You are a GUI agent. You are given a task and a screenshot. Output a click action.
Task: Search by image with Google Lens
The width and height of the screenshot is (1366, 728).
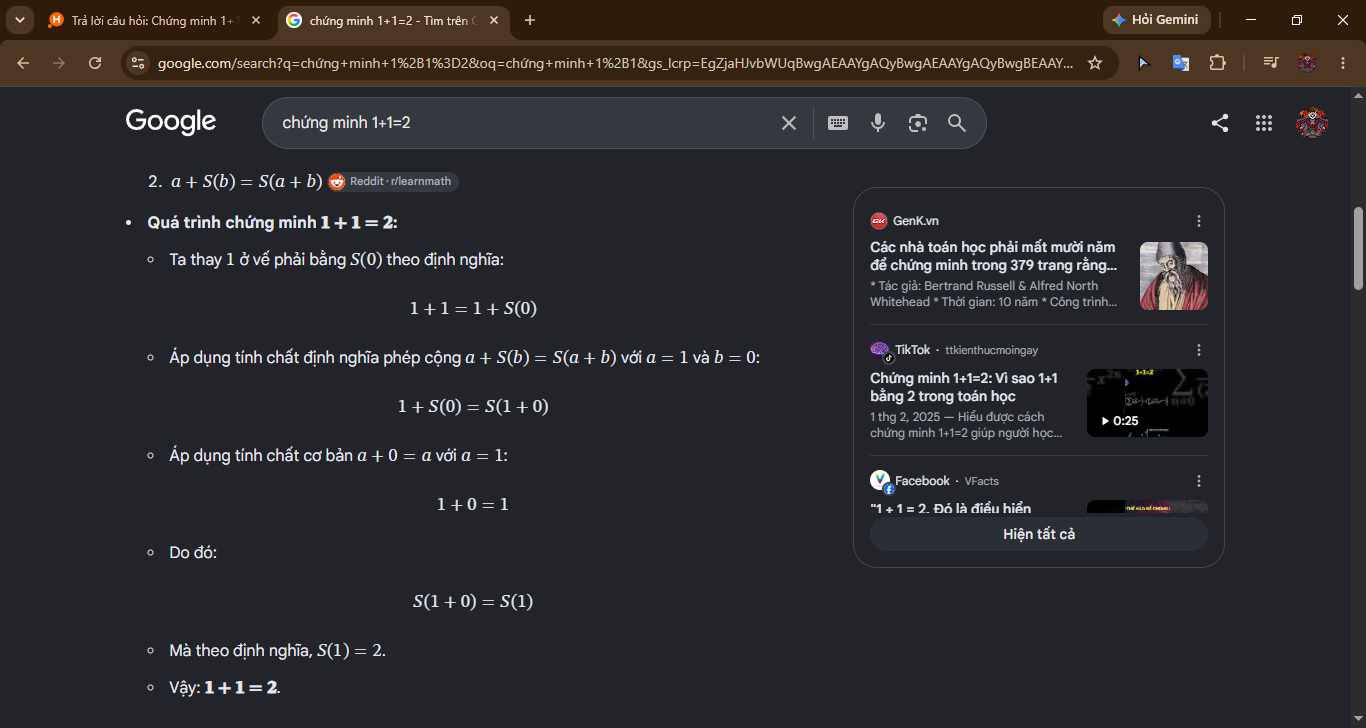click(918, 123)
